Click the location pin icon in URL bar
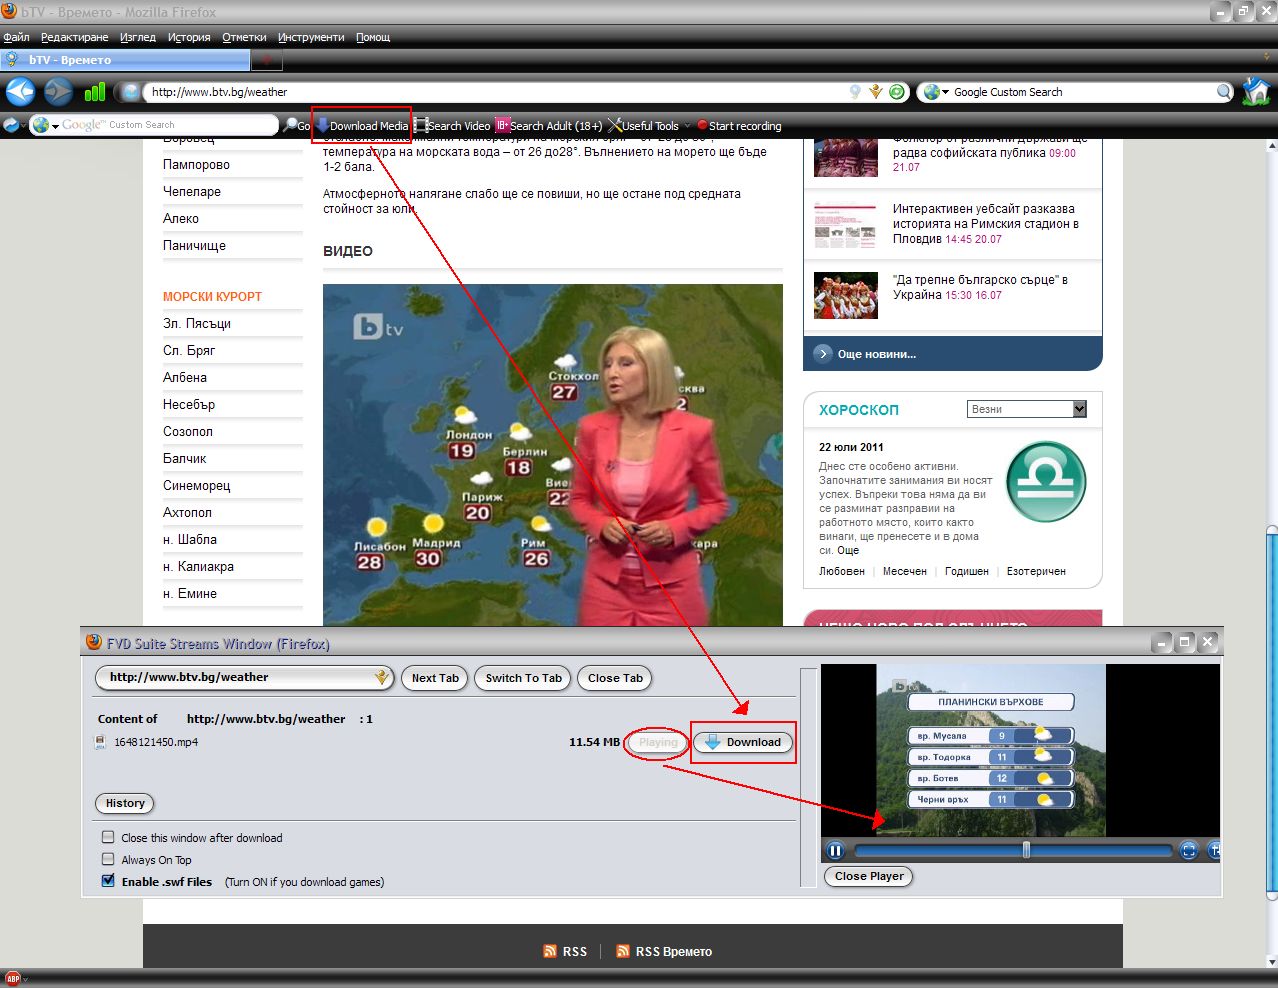 tap(855, 92)
